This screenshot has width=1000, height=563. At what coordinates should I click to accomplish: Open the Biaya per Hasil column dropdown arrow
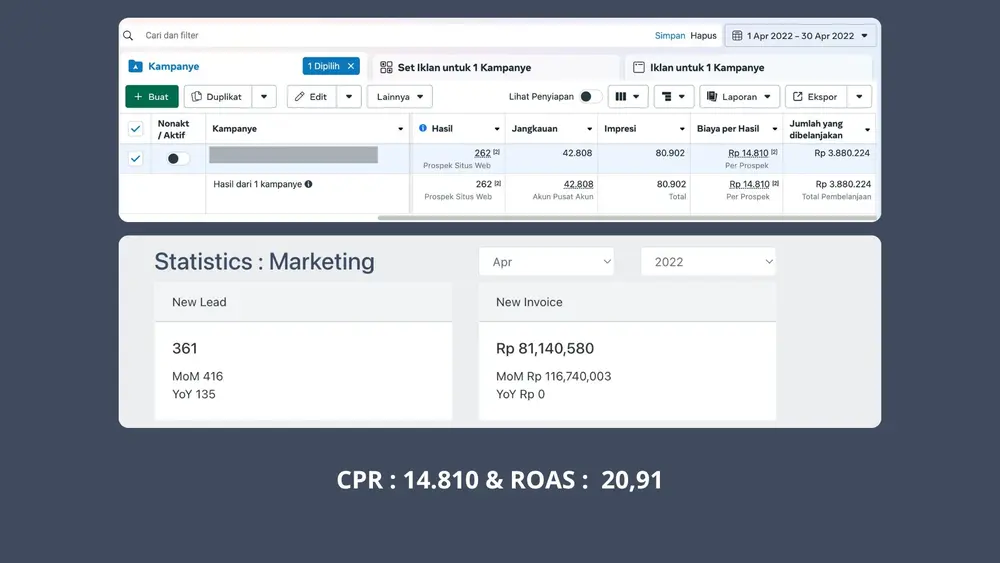[x=775, y=129]
